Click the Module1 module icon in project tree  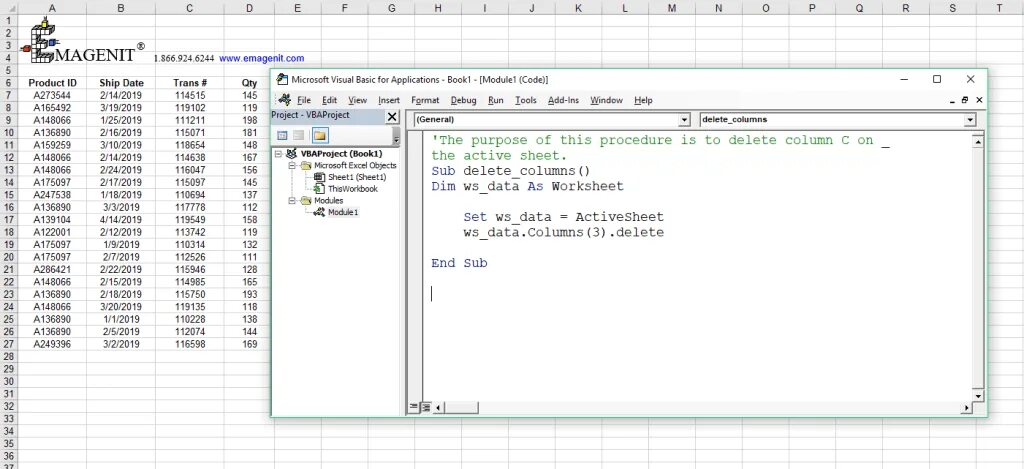coord(319,212)
